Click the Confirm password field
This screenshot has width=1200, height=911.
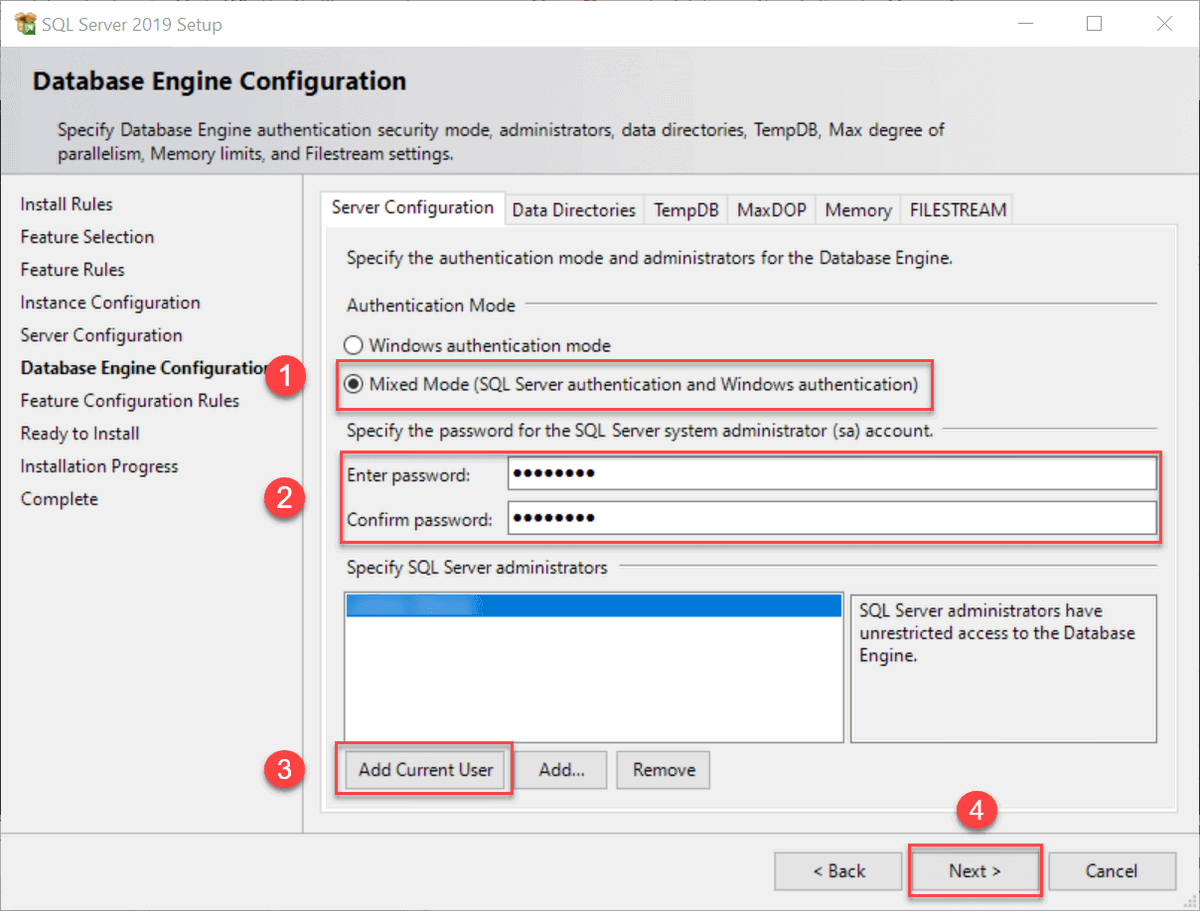pyautogui.click(x=832, y=517)
